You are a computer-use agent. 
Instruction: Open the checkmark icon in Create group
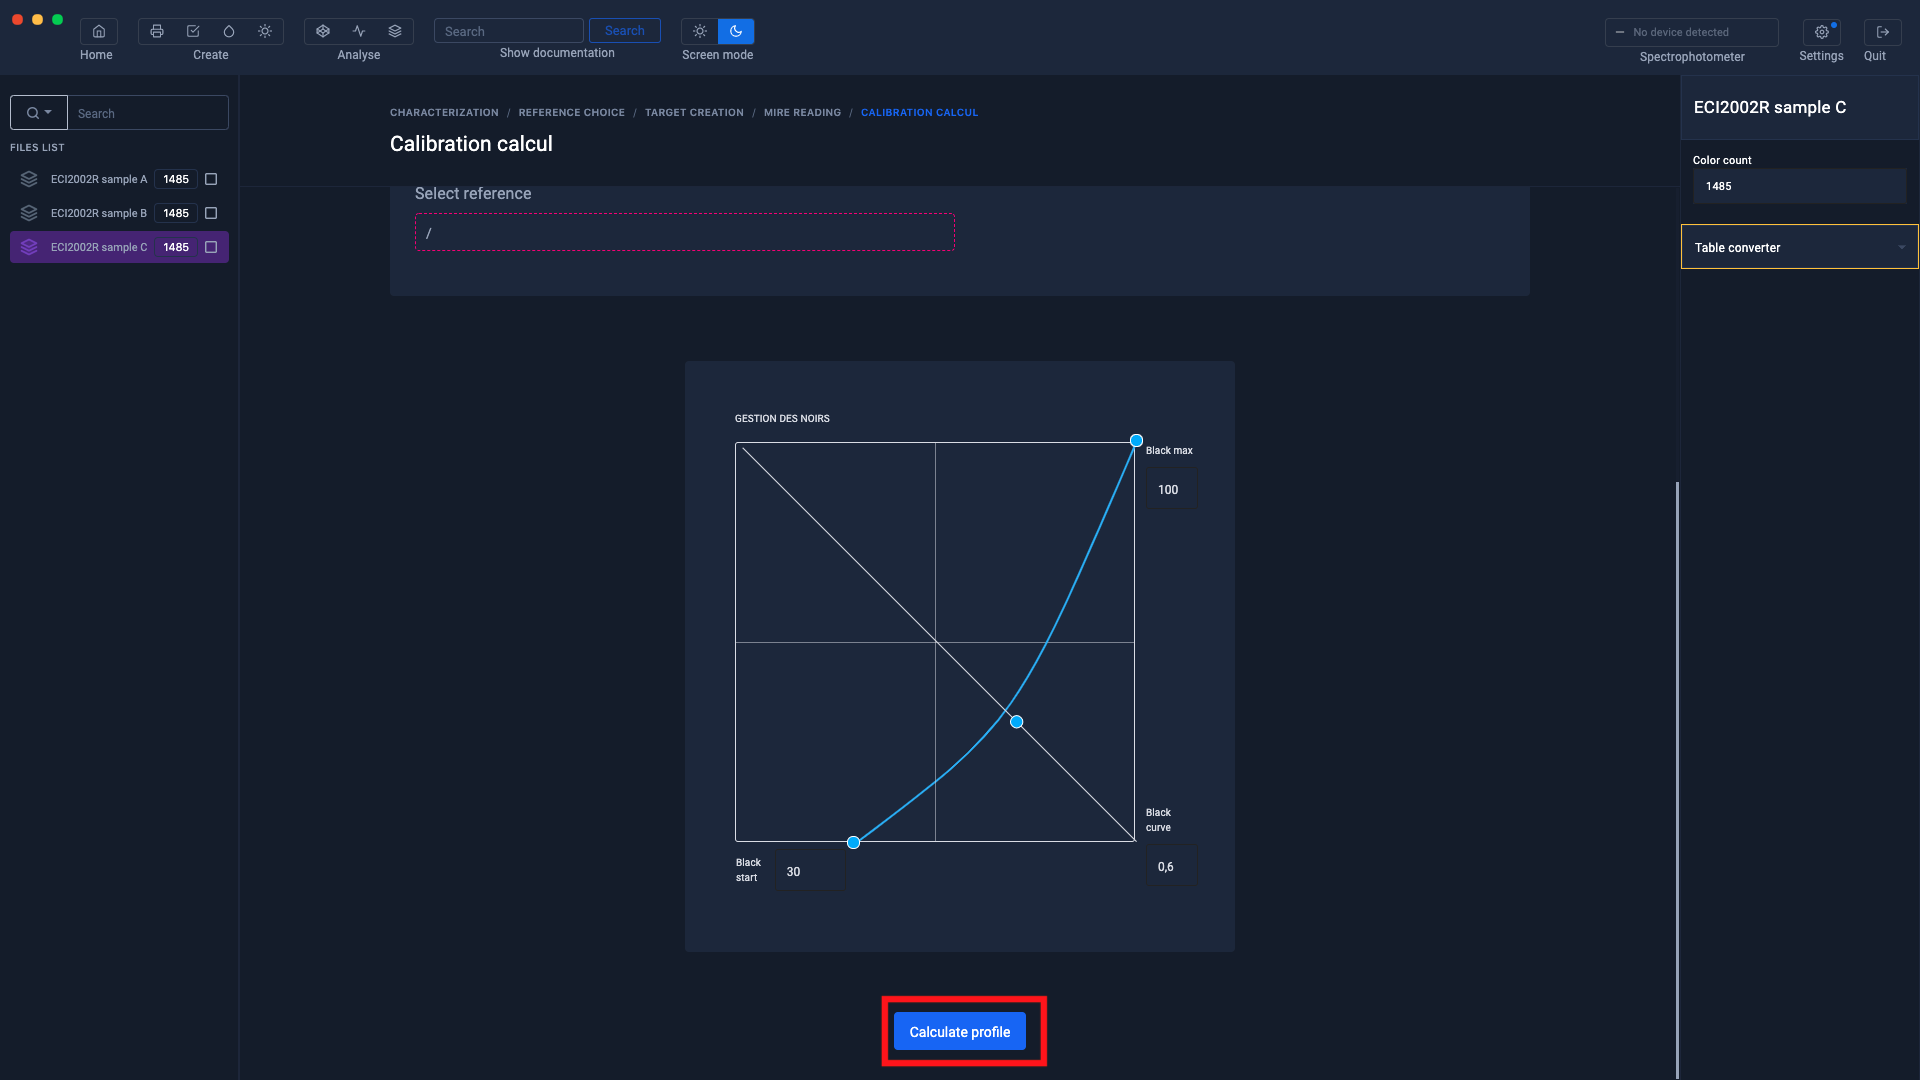pyautogui.click(x=193, y=31)
